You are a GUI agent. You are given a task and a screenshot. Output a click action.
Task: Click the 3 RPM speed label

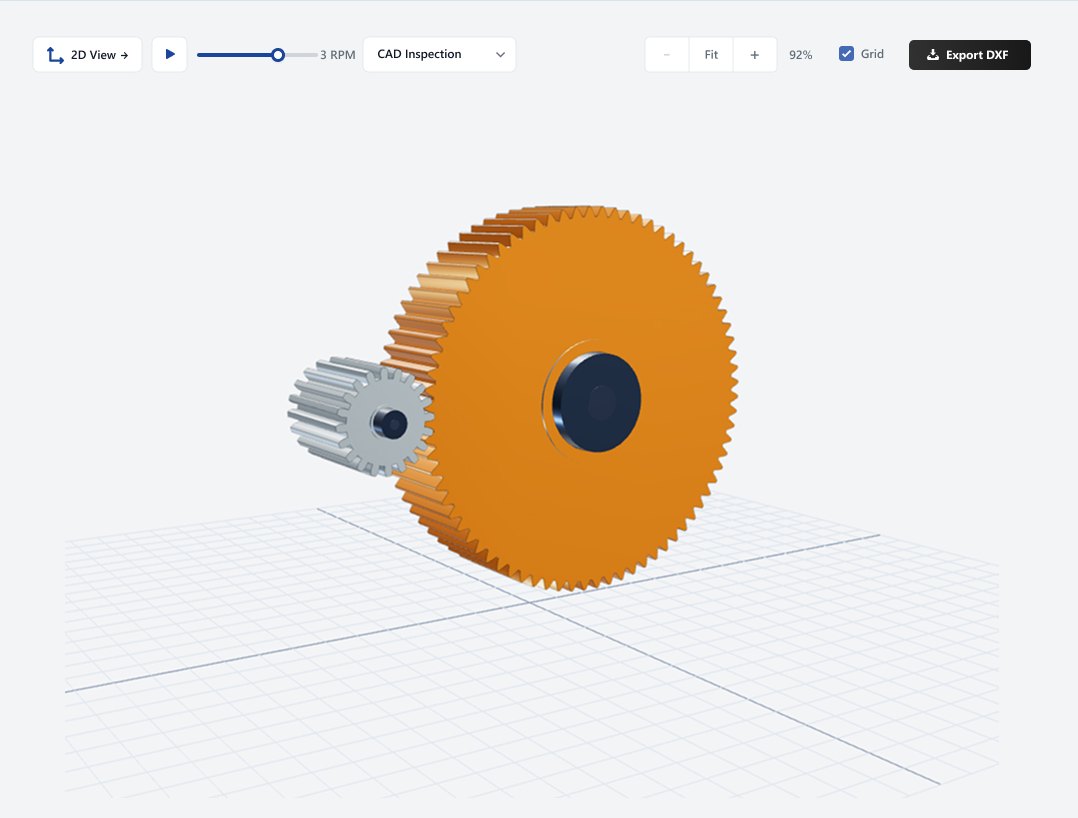pos(338,55)
